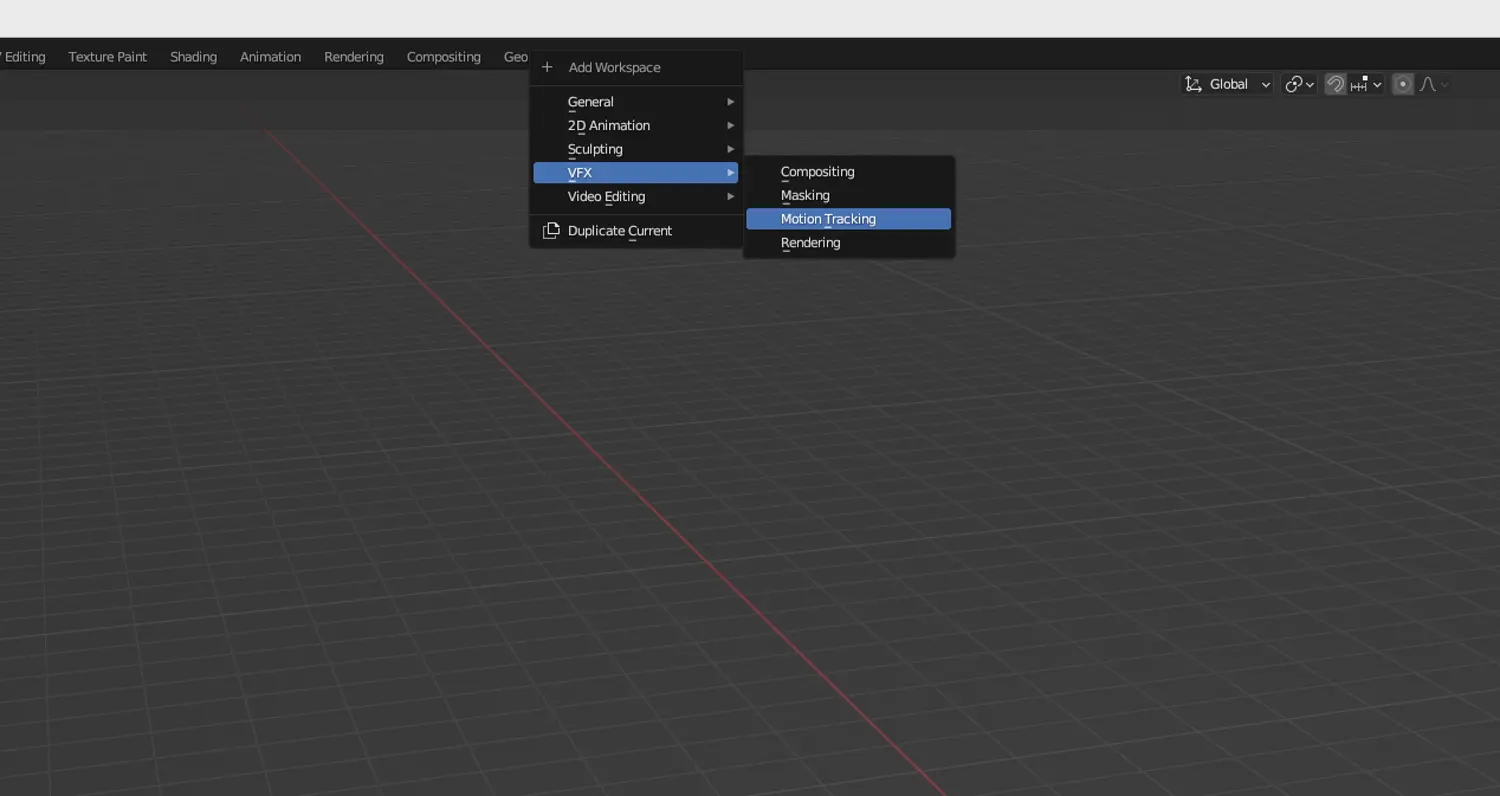Click the arrow next to General
1500x796 pixels.
[731, 102]
